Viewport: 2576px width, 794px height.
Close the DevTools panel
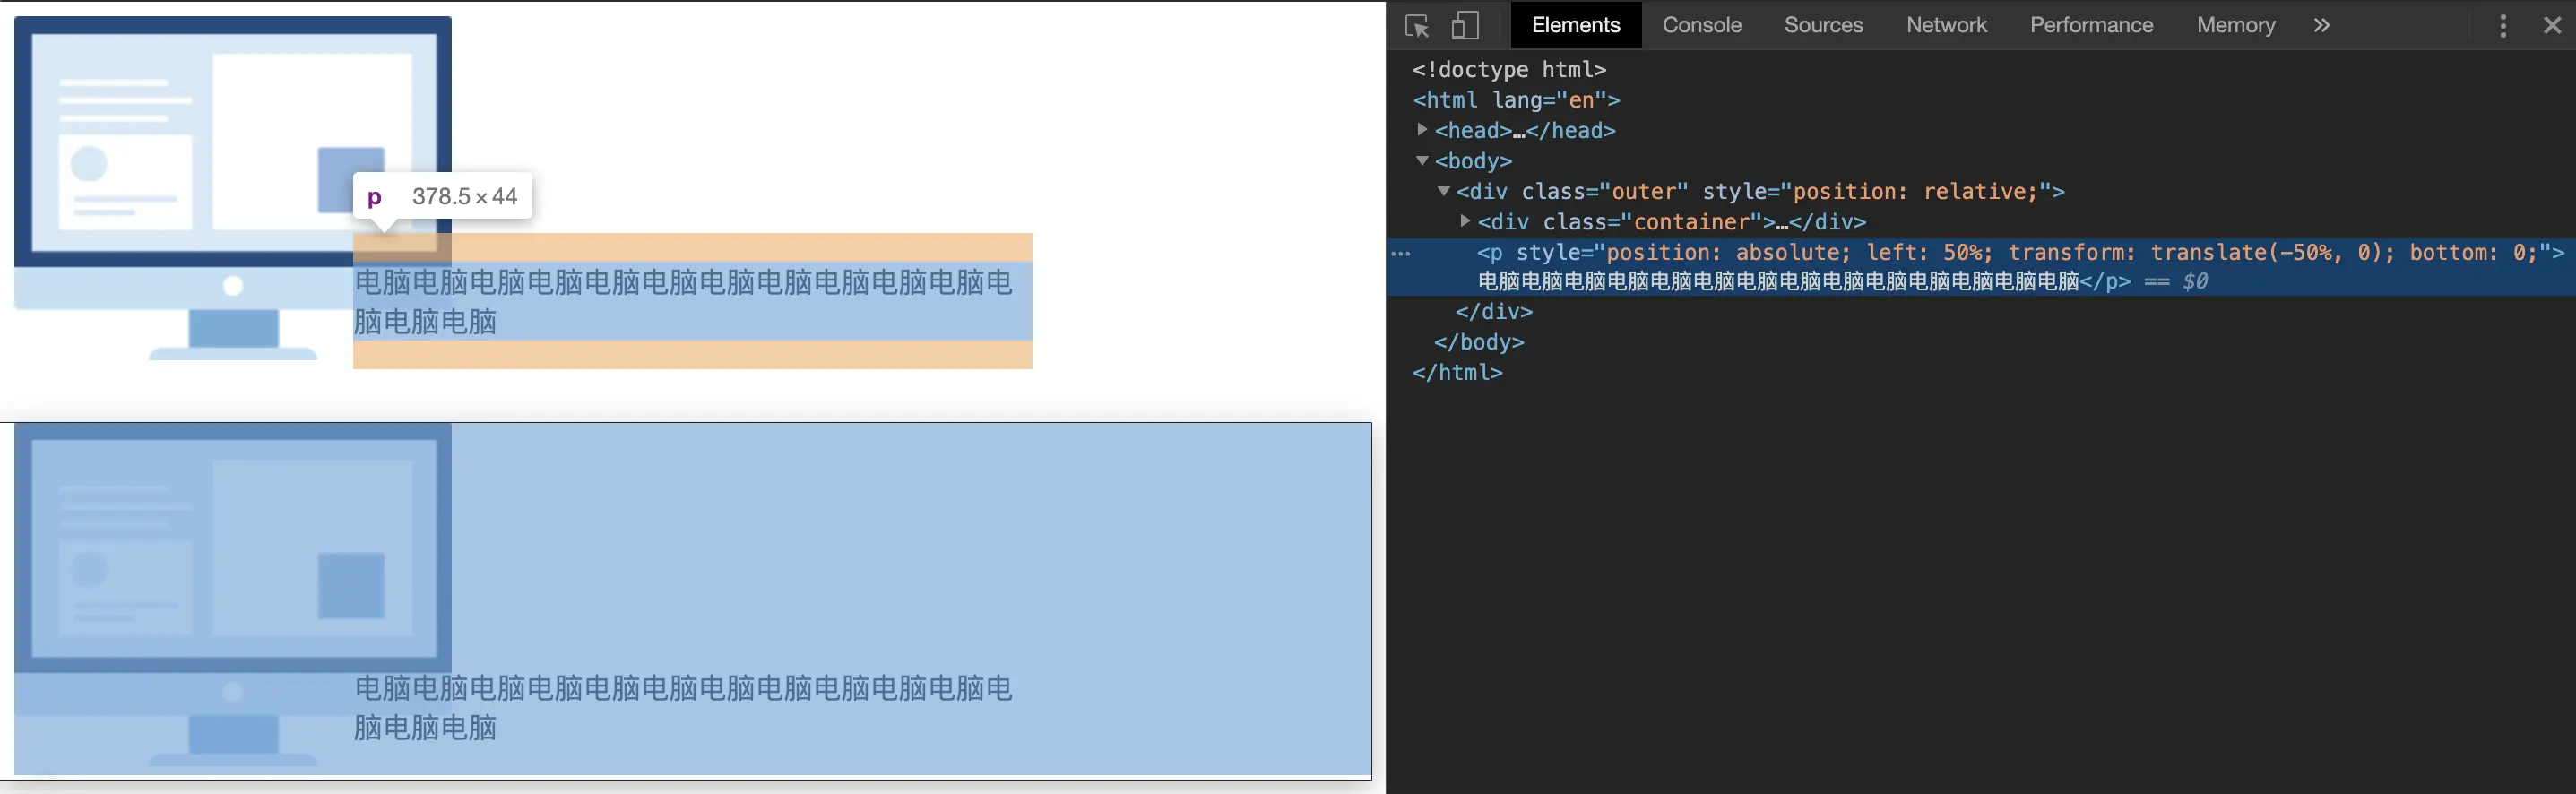tap(2552, 26)
